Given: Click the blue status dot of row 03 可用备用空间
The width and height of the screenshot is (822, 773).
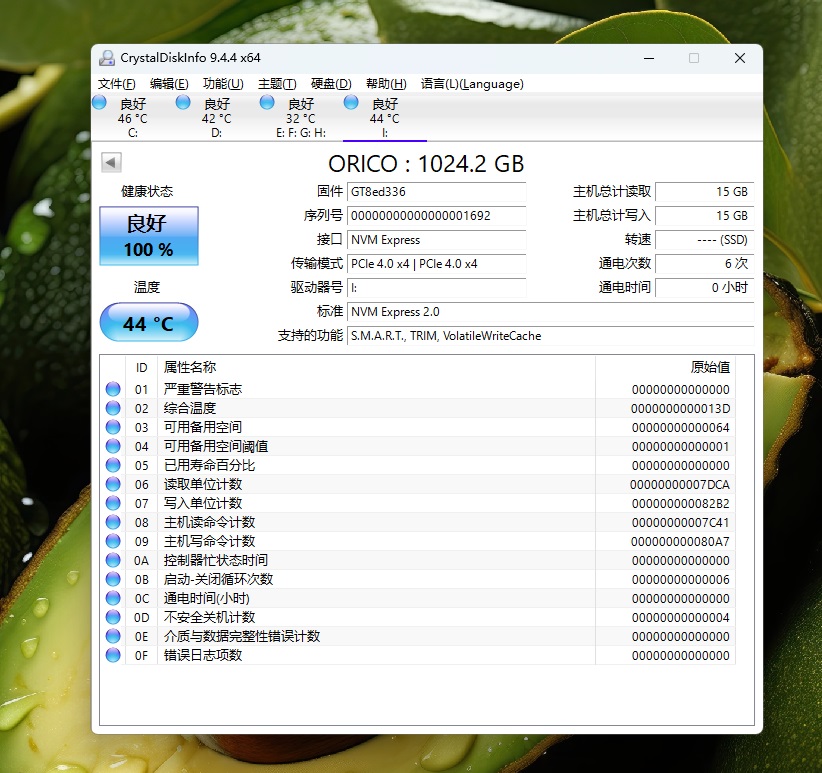Looking at the screenshot, I should click(113, 427).
